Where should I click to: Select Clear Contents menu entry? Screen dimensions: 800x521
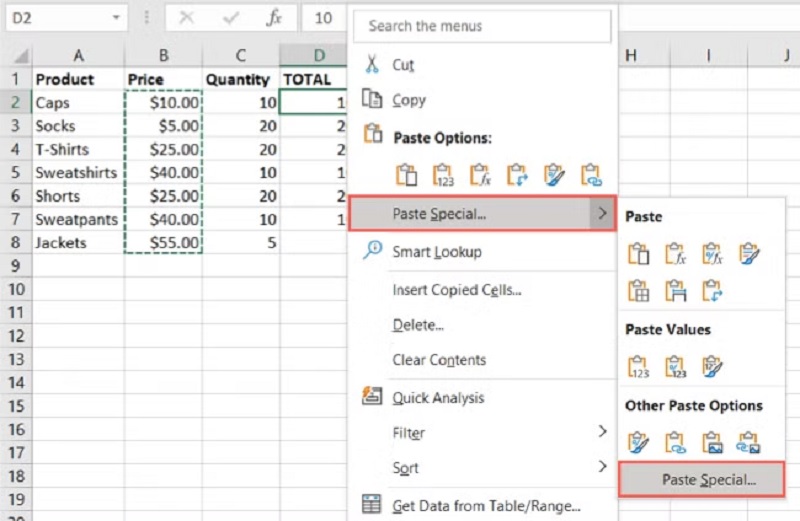[438, 360]
